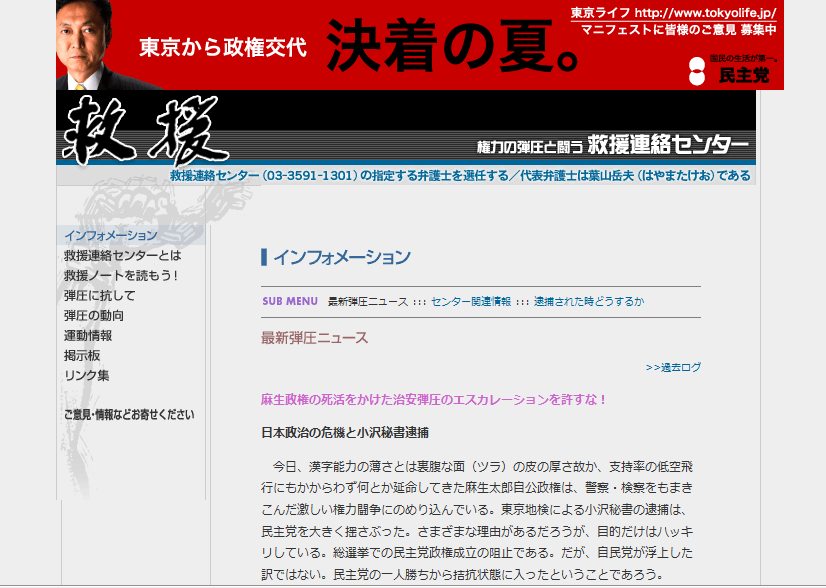Click the 救援連絡センター header title
The height and width of the screenshot is (588, 826).
(667, 144)
